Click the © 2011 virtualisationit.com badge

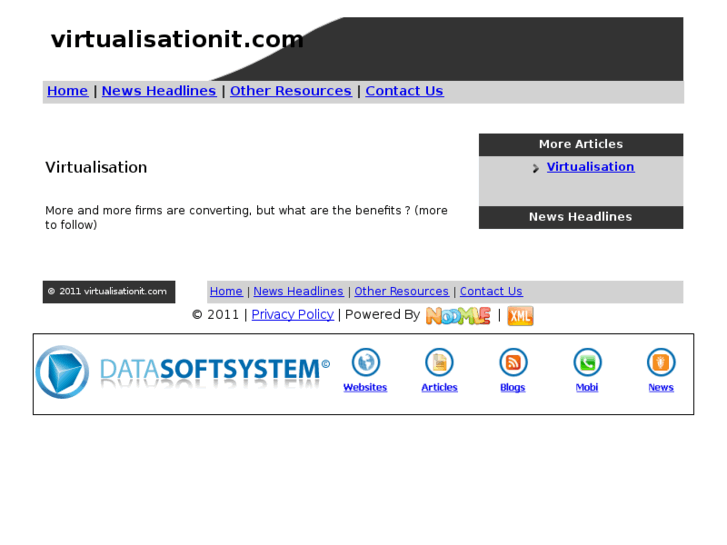(x=109, y=292)
